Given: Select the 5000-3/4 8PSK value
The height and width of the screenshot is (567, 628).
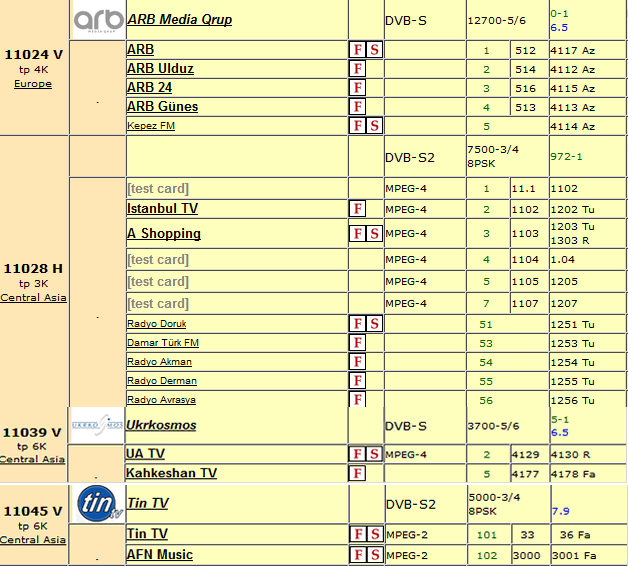Looking at the screenshot, I should pyautogui.click(x=495, y=504).
